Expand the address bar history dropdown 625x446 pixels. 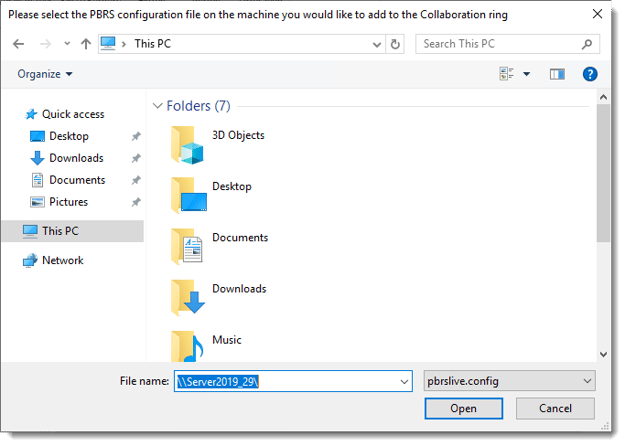(376, 44)
